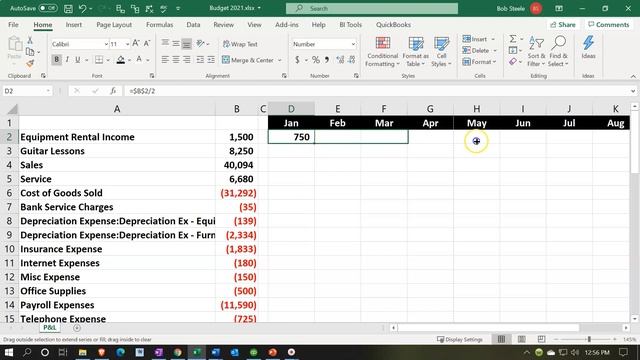Click the Center alignment icon
This screenshot has height=360, width=640.
tap(176, 60)
